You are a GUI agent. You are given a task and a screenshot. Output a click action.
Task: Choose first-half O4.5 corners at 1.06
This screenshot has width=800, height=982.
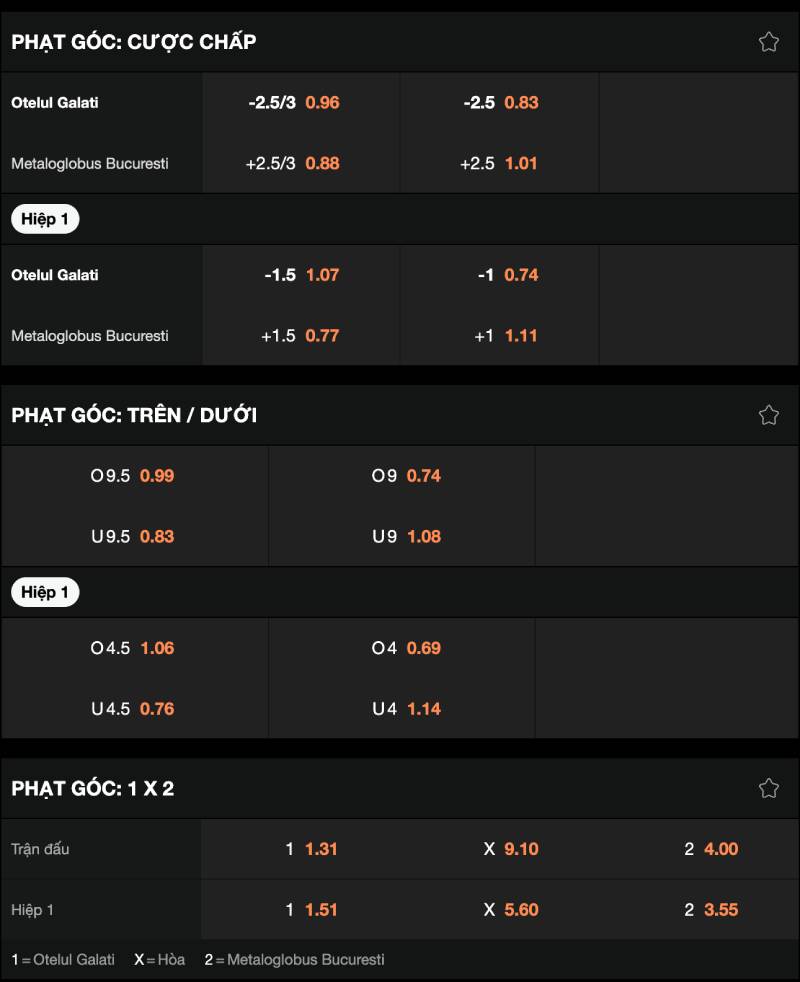pos(134,648)
